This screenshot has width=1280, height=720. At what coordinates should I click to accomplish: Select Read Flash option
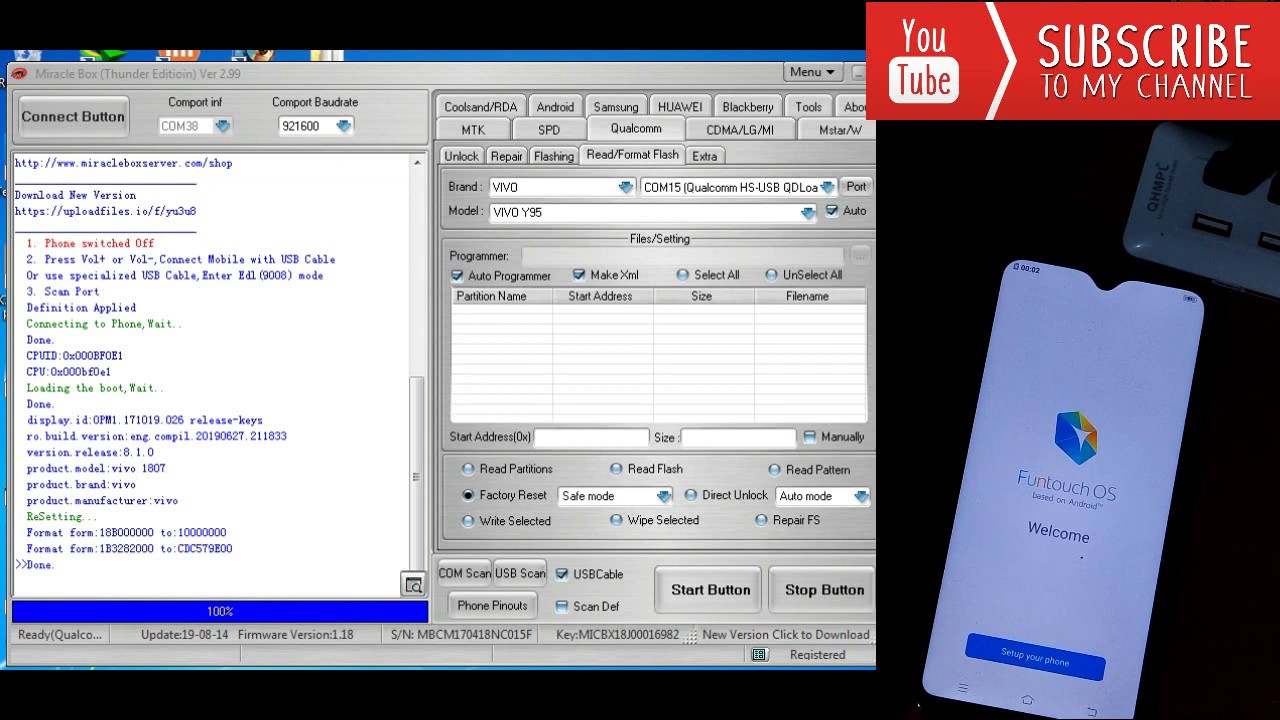[616, 469]
